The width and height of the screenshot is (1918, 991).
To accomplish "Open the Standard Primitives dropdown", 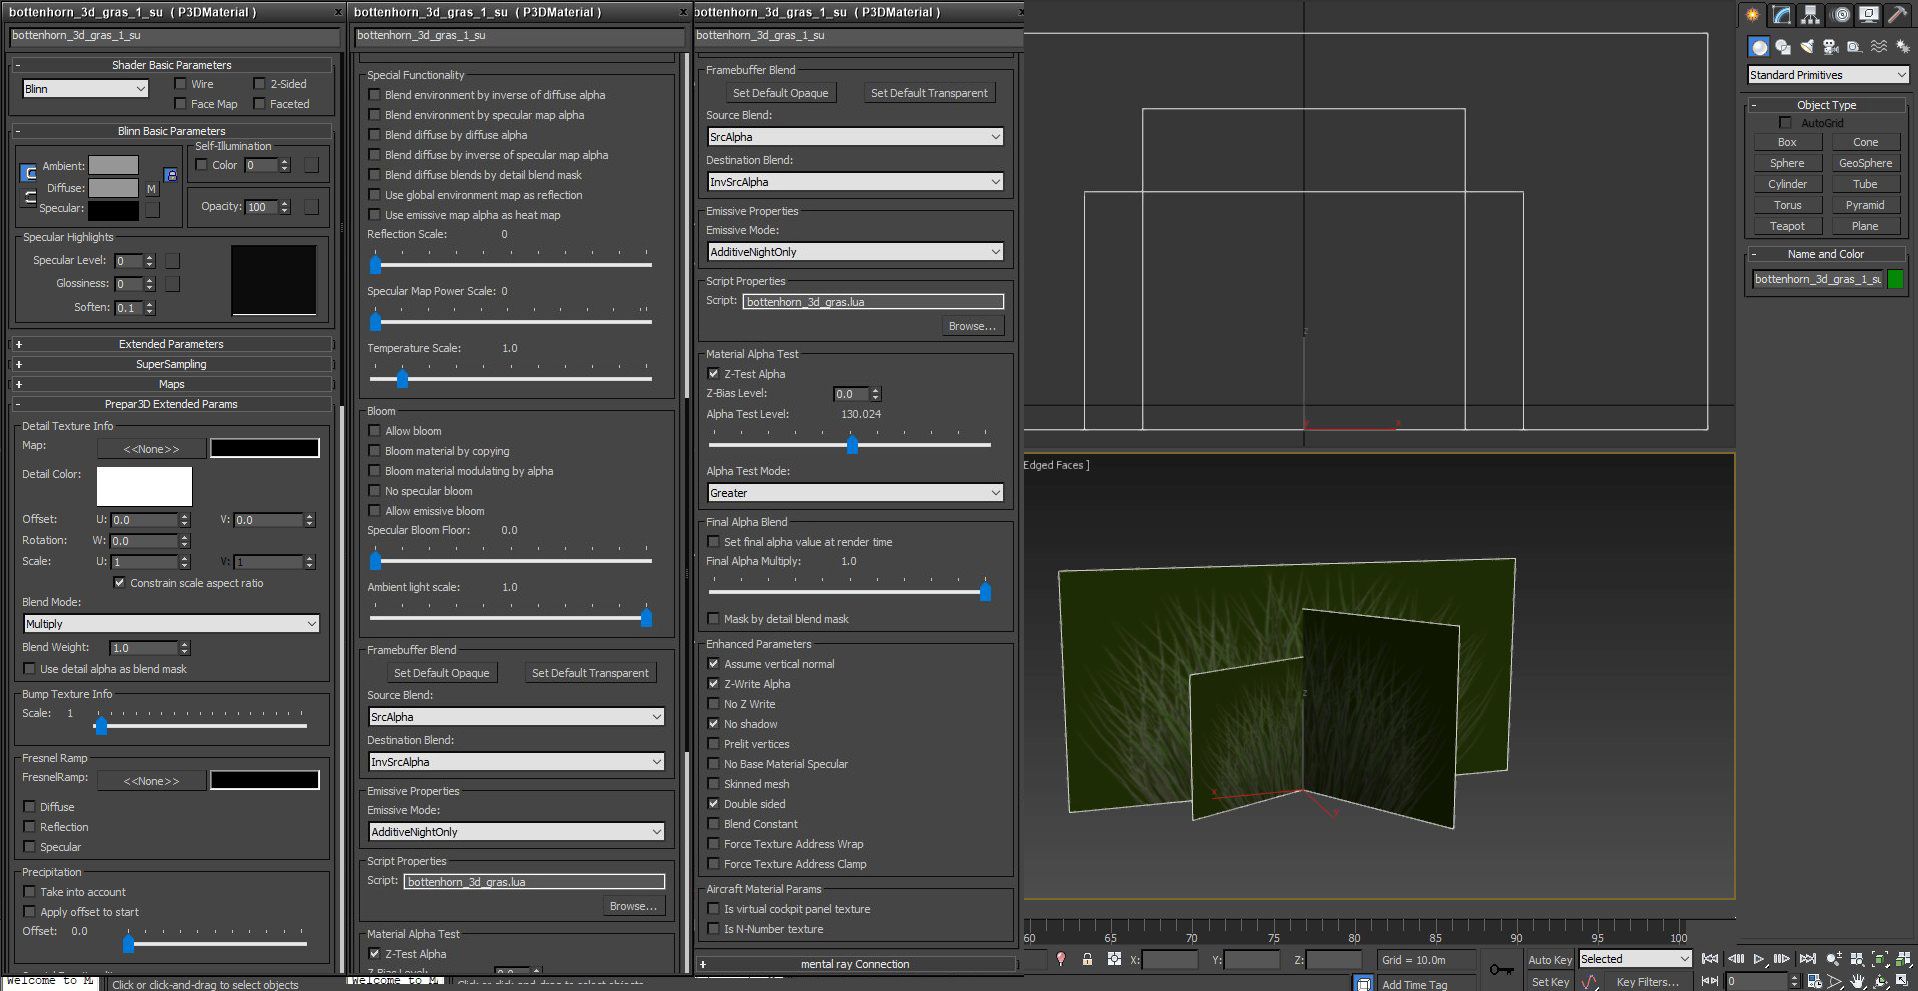I will [x=1828, y=75].
